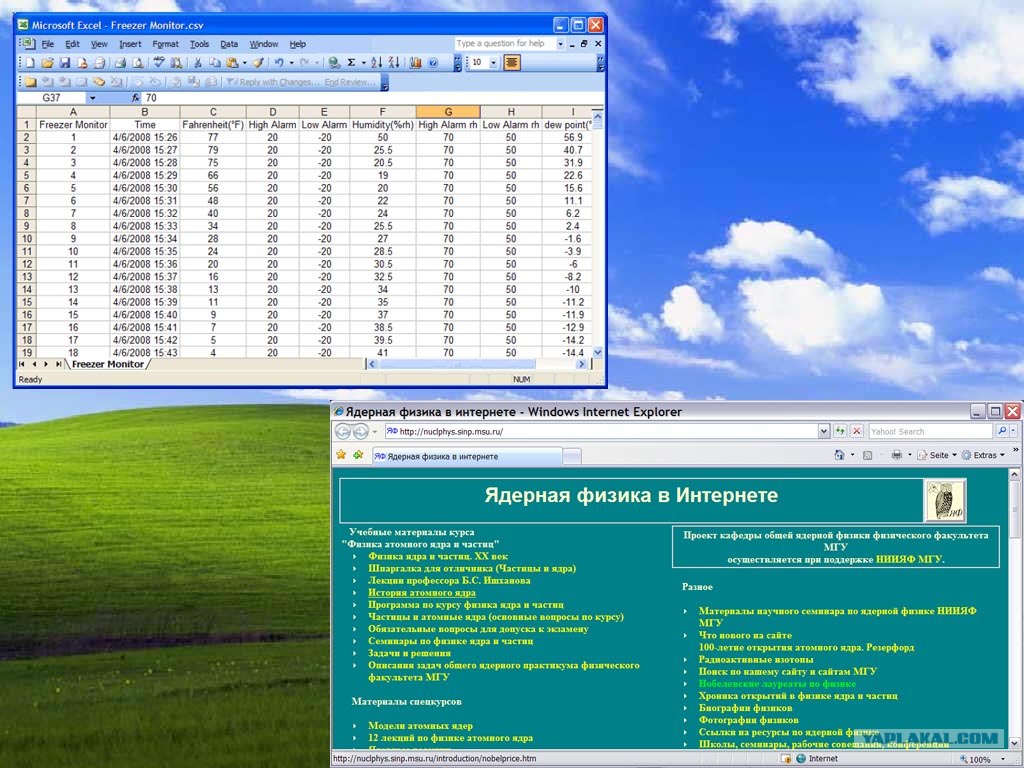Sort Descending with Z-A icon
This screenshot has width=1024, height=768.
(x=394, y=63)
